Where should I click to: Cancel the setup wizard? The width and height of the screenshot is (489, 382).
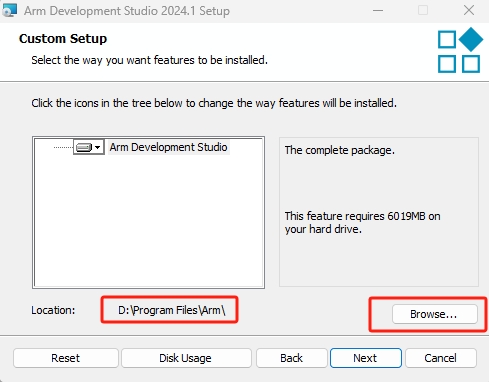(x=441, y=358)
